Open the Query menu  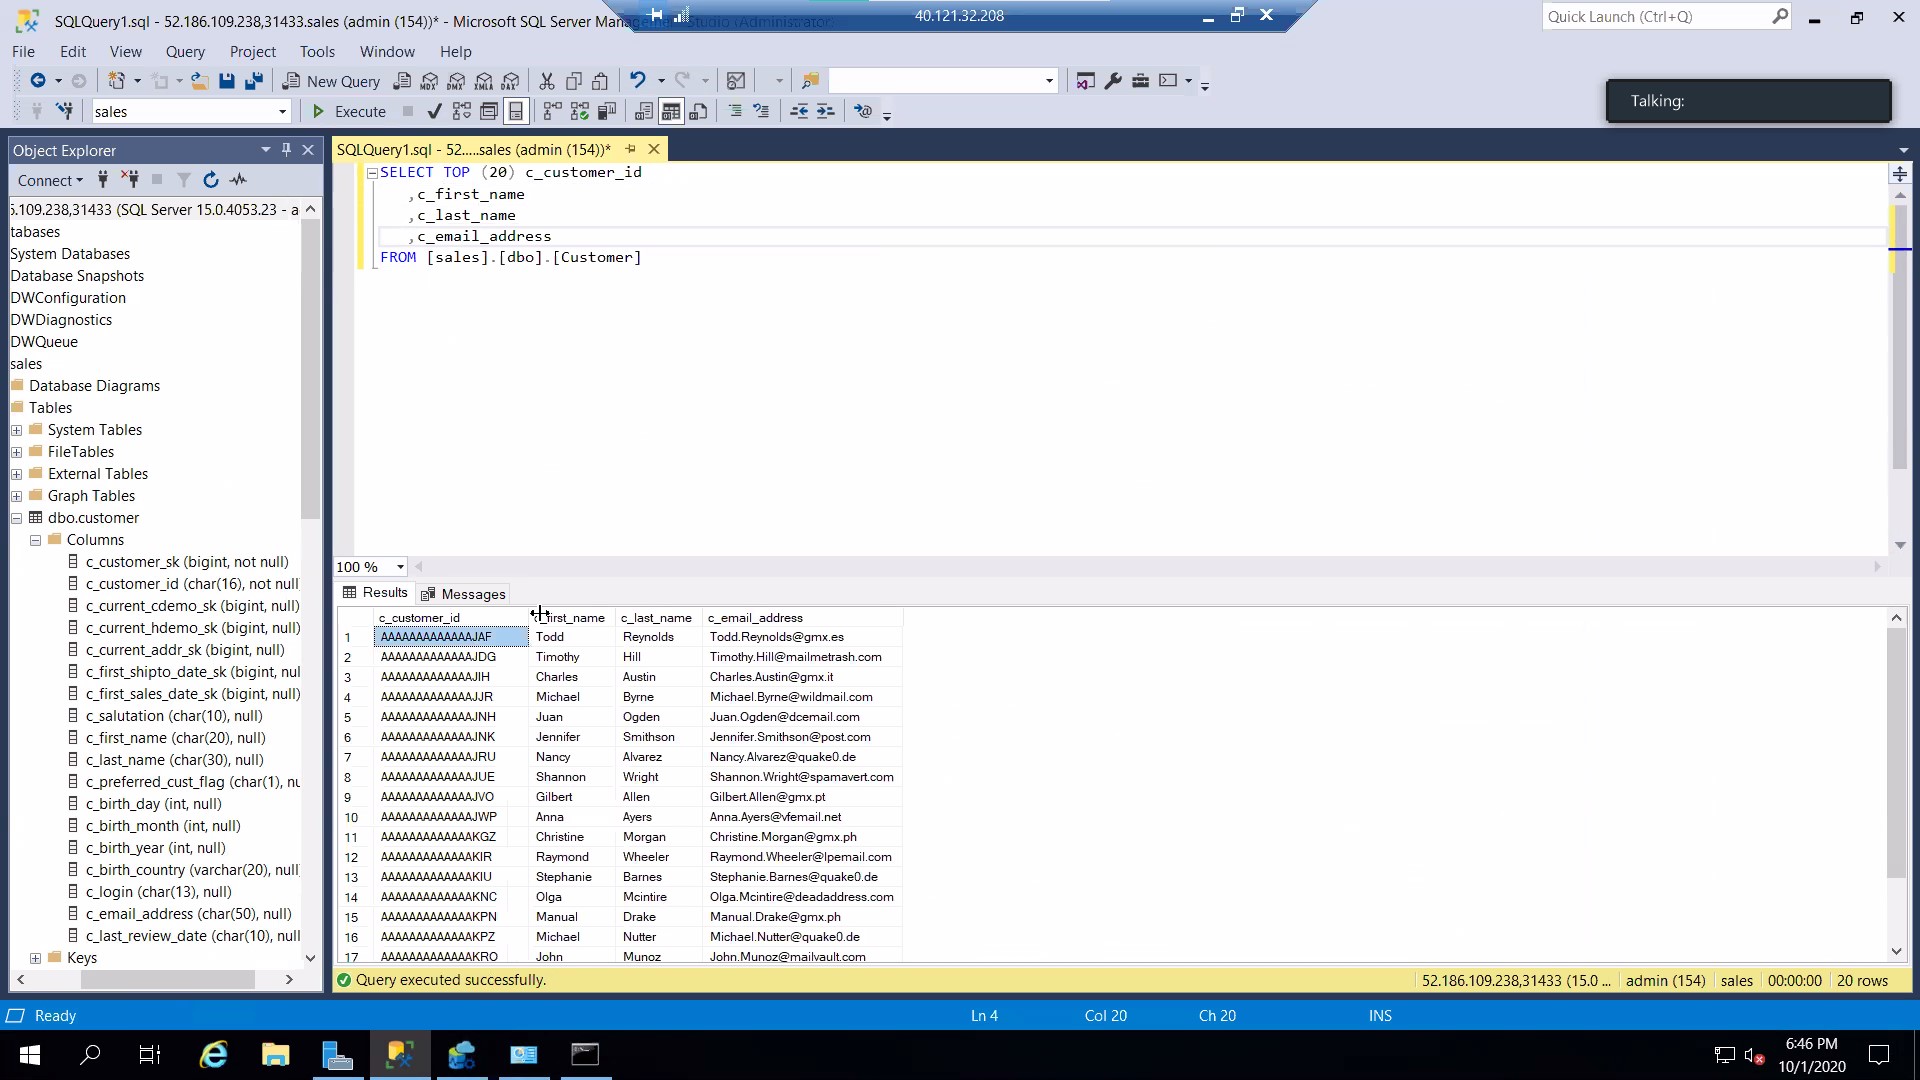[x=185, y=52]
